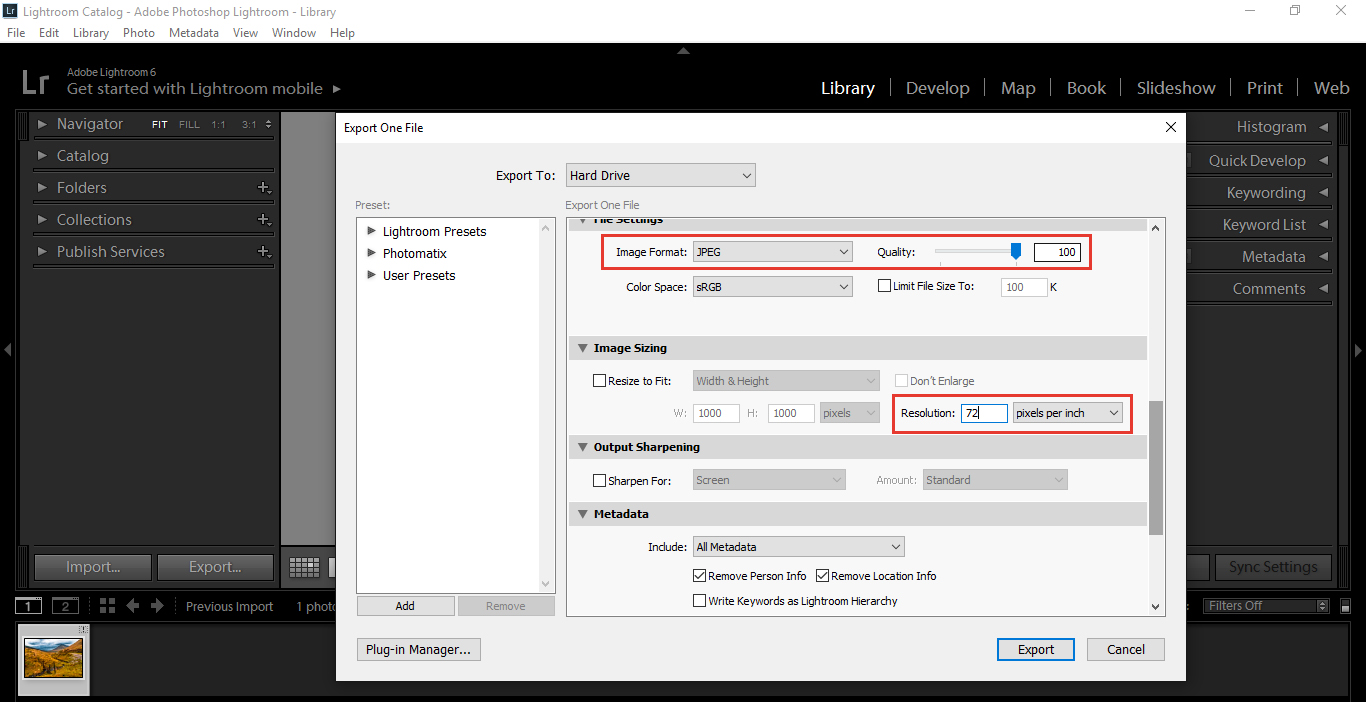1366x702 pixels.
Task: Hide the top module bar with the top arrow
Action: pyautogui.click(x=683, y=50)
